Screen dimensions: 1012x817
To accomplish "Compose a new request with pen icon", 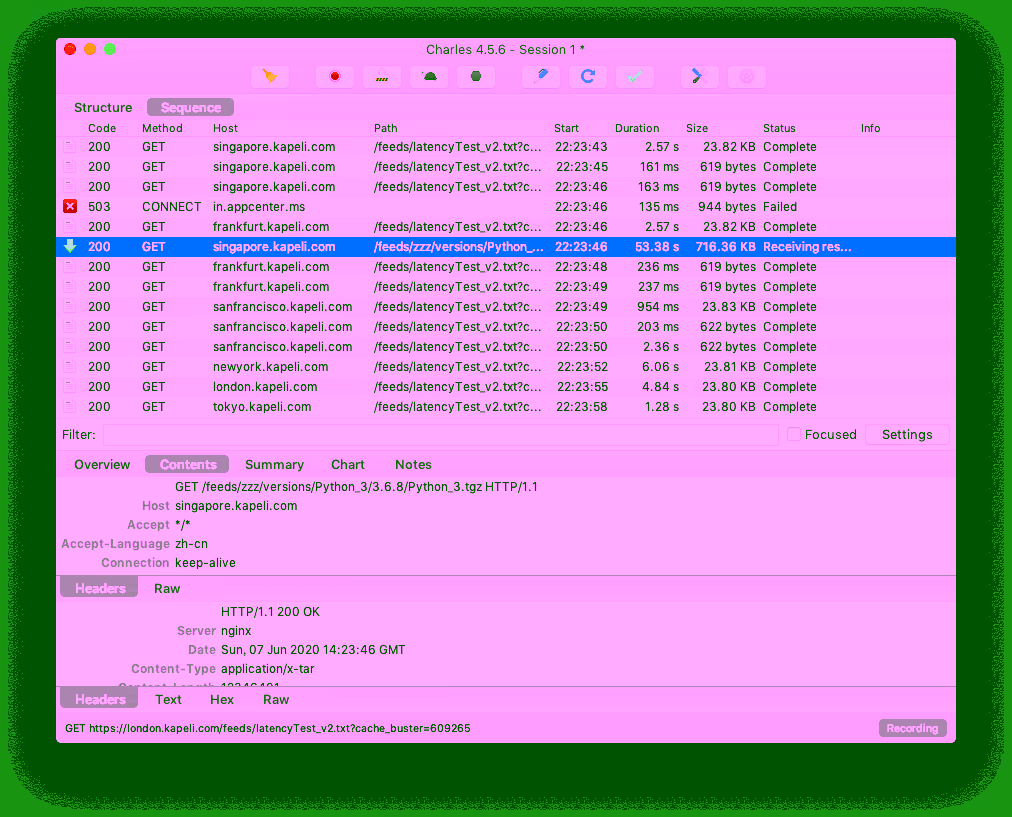I will click(541, 76).
